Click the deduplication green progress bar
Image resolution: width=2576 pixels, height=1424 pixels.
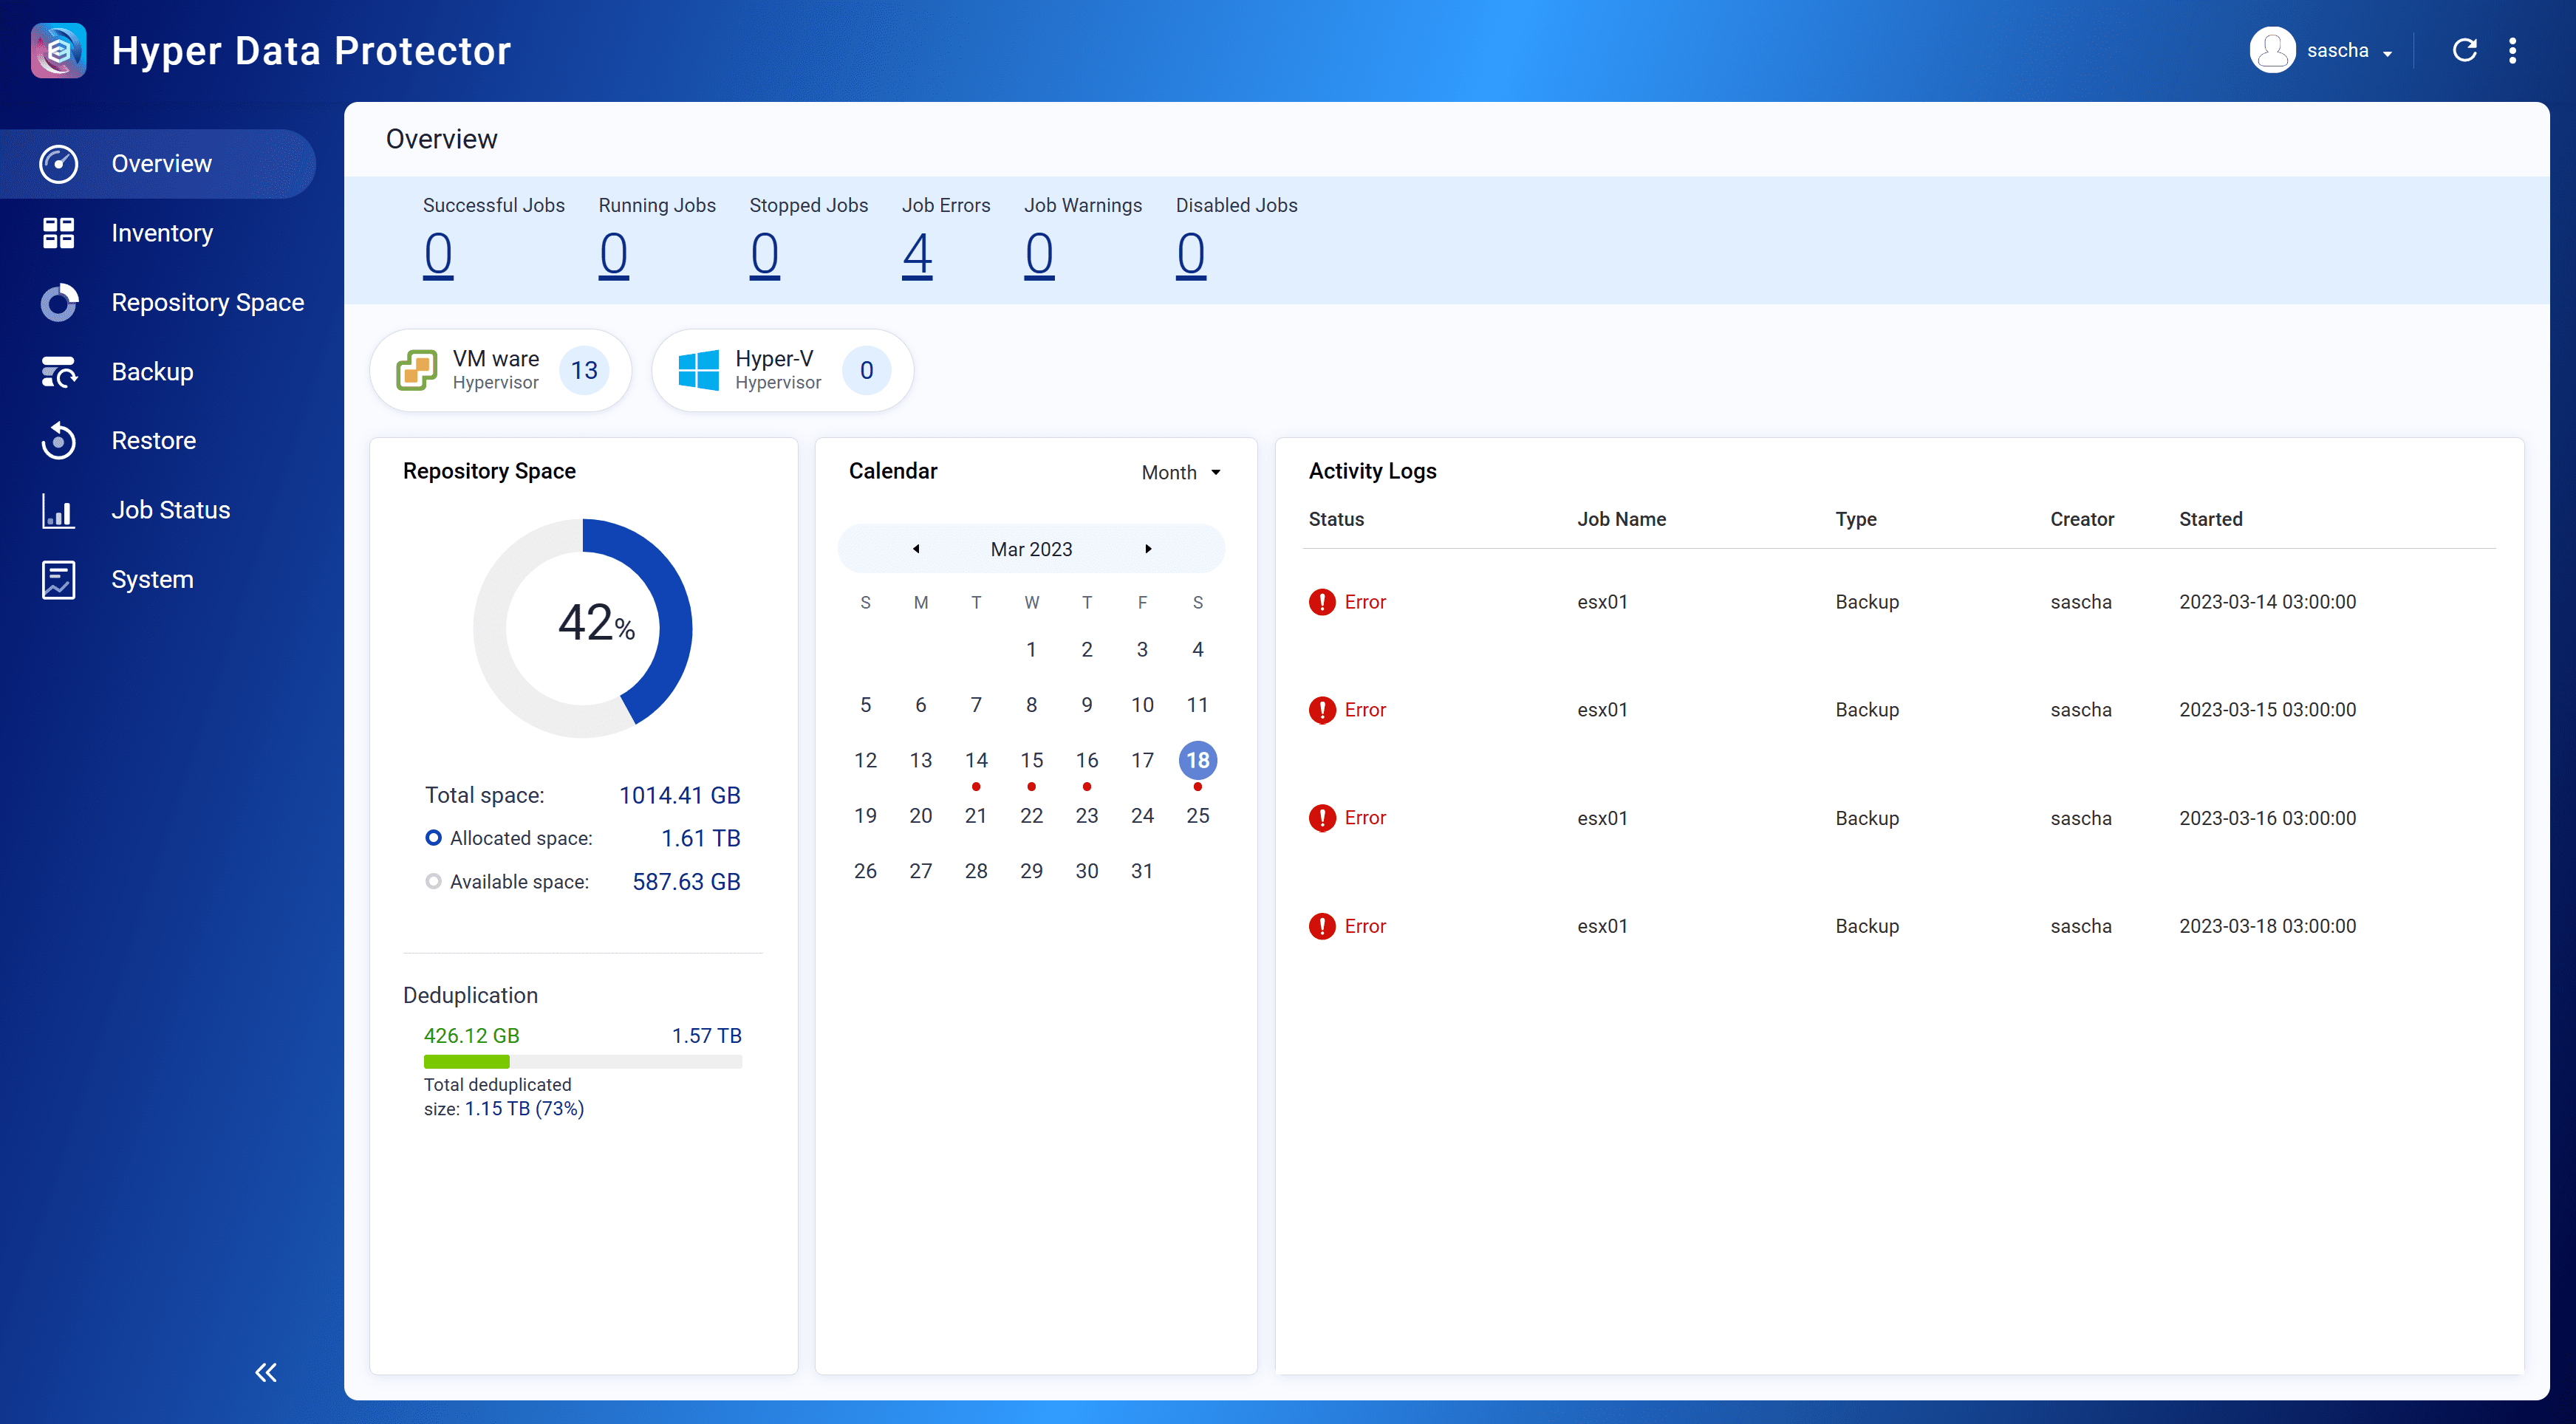(x=467, y=1062)
